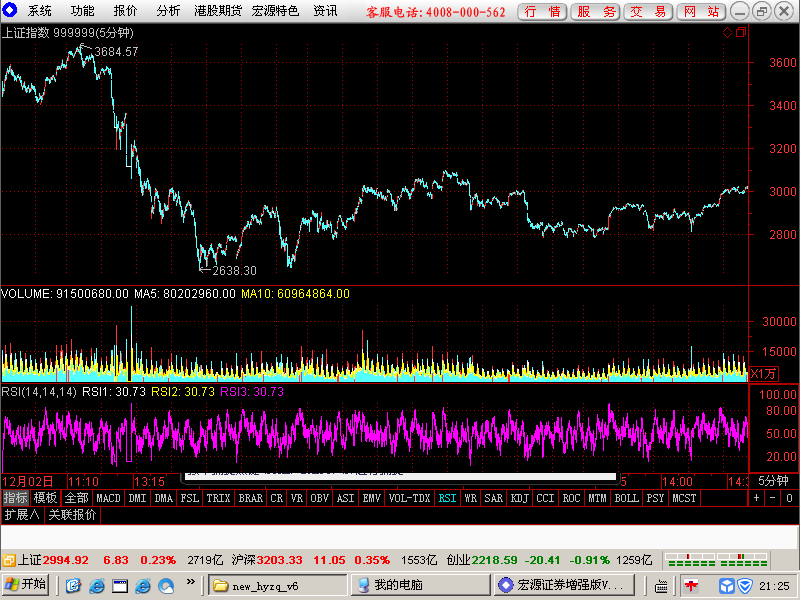Image resolution: width=800 pixels, height=600 pixels.
Task: Click the minus zoom button
Action: coord(773,498)
